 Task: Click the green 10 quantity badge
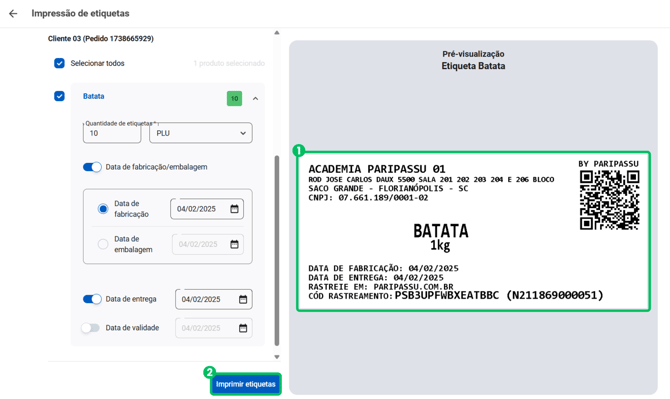pos(234,99)
